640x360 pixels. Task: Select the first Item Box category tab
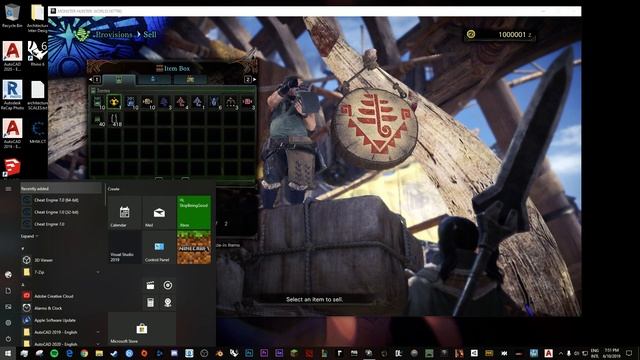[119, 80]
